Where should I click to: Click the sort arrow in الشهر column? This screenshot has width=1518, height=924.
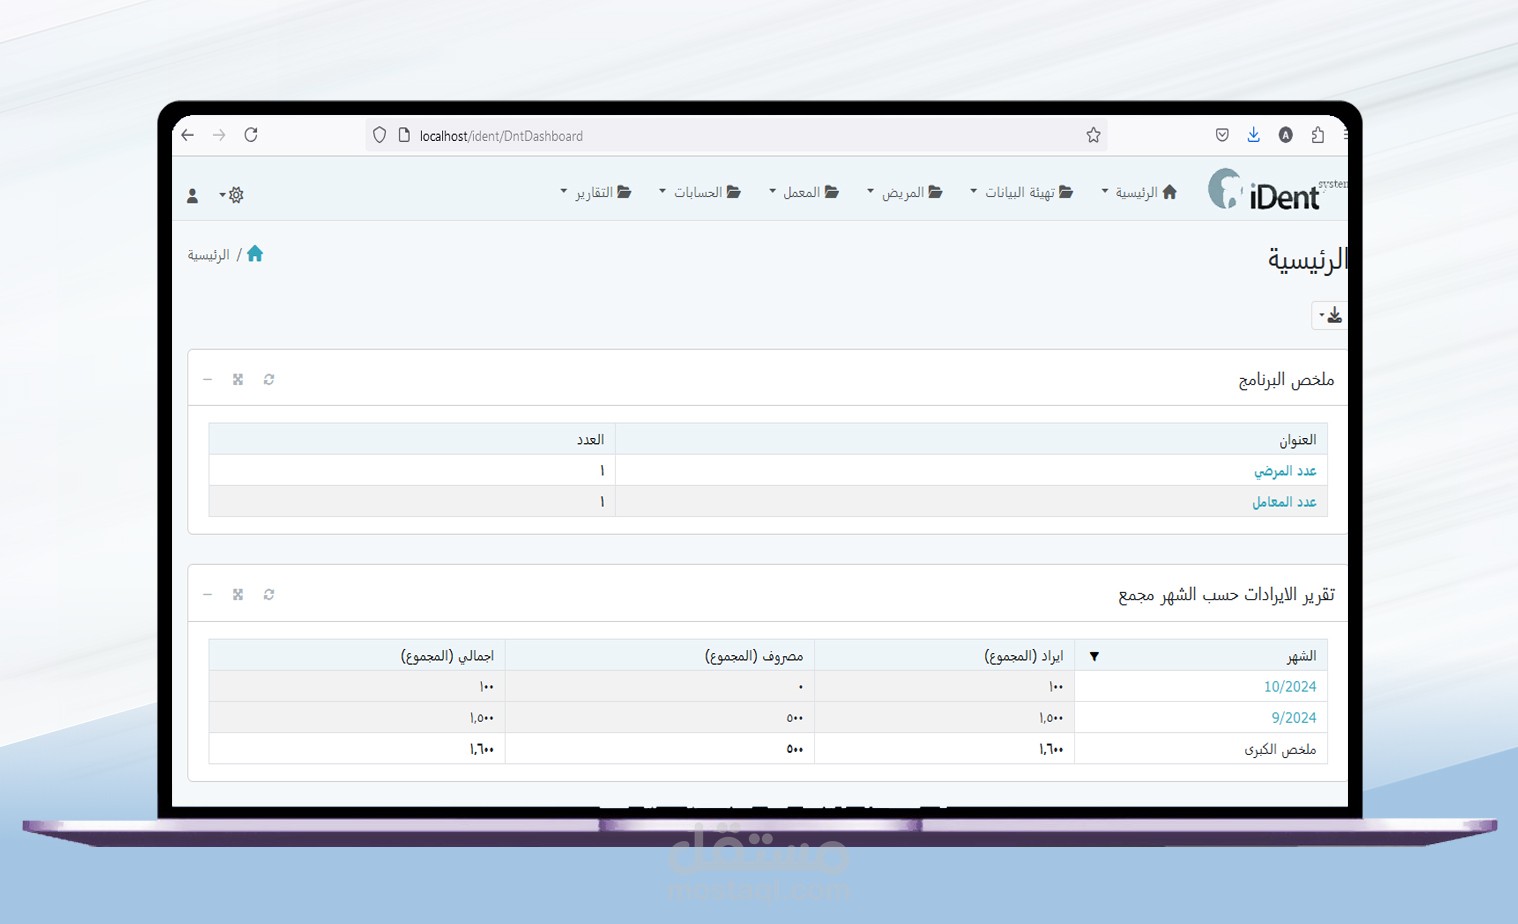click(x=1094, y=657)
